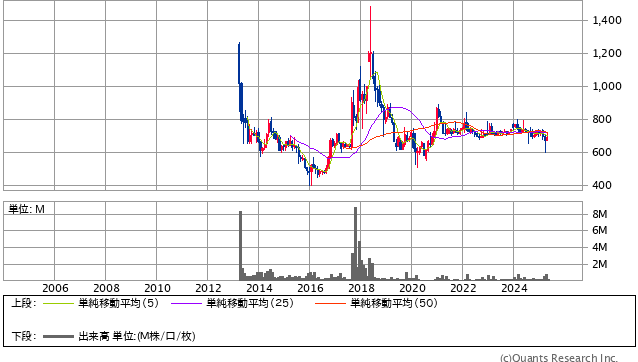Select the 単純移動平均(50) legend label
The height and width of the screenshot is (362, 638).
[394, 303]
